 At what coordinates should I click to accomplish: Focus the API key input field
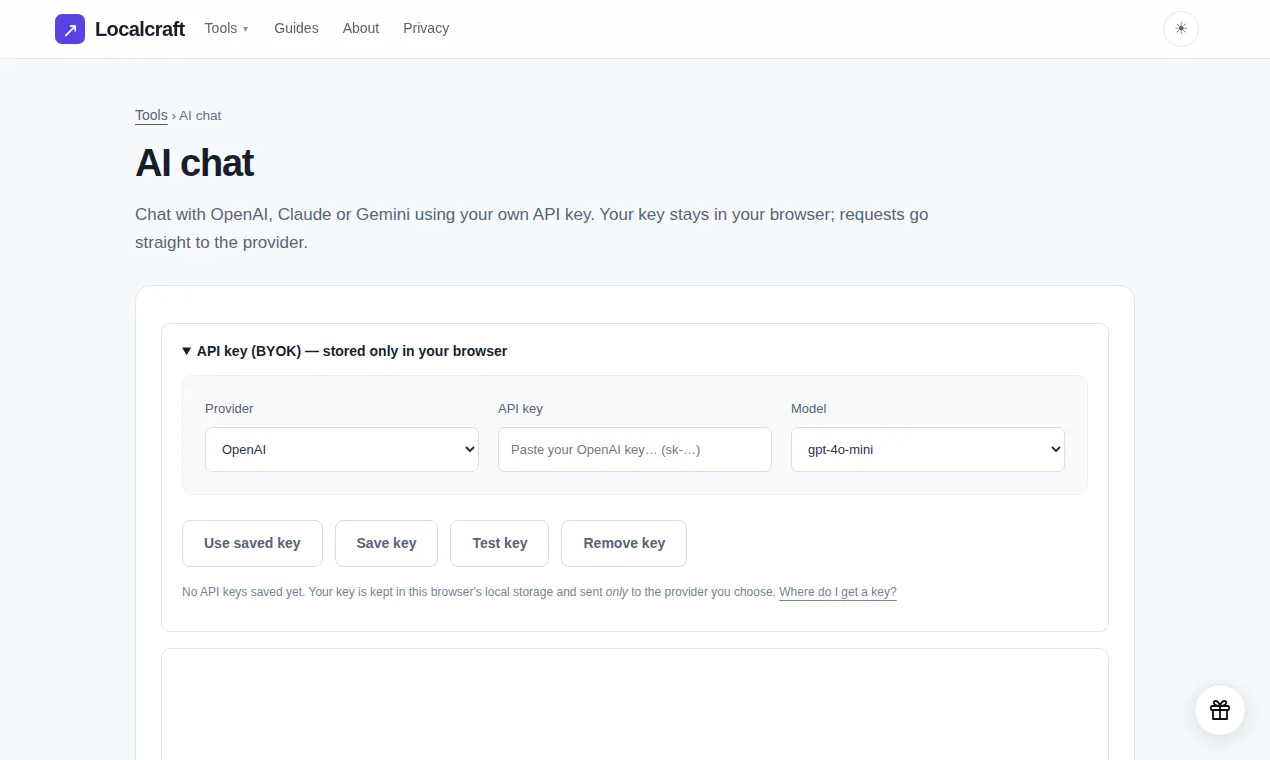pyautogui.click(x=635, y=450)
